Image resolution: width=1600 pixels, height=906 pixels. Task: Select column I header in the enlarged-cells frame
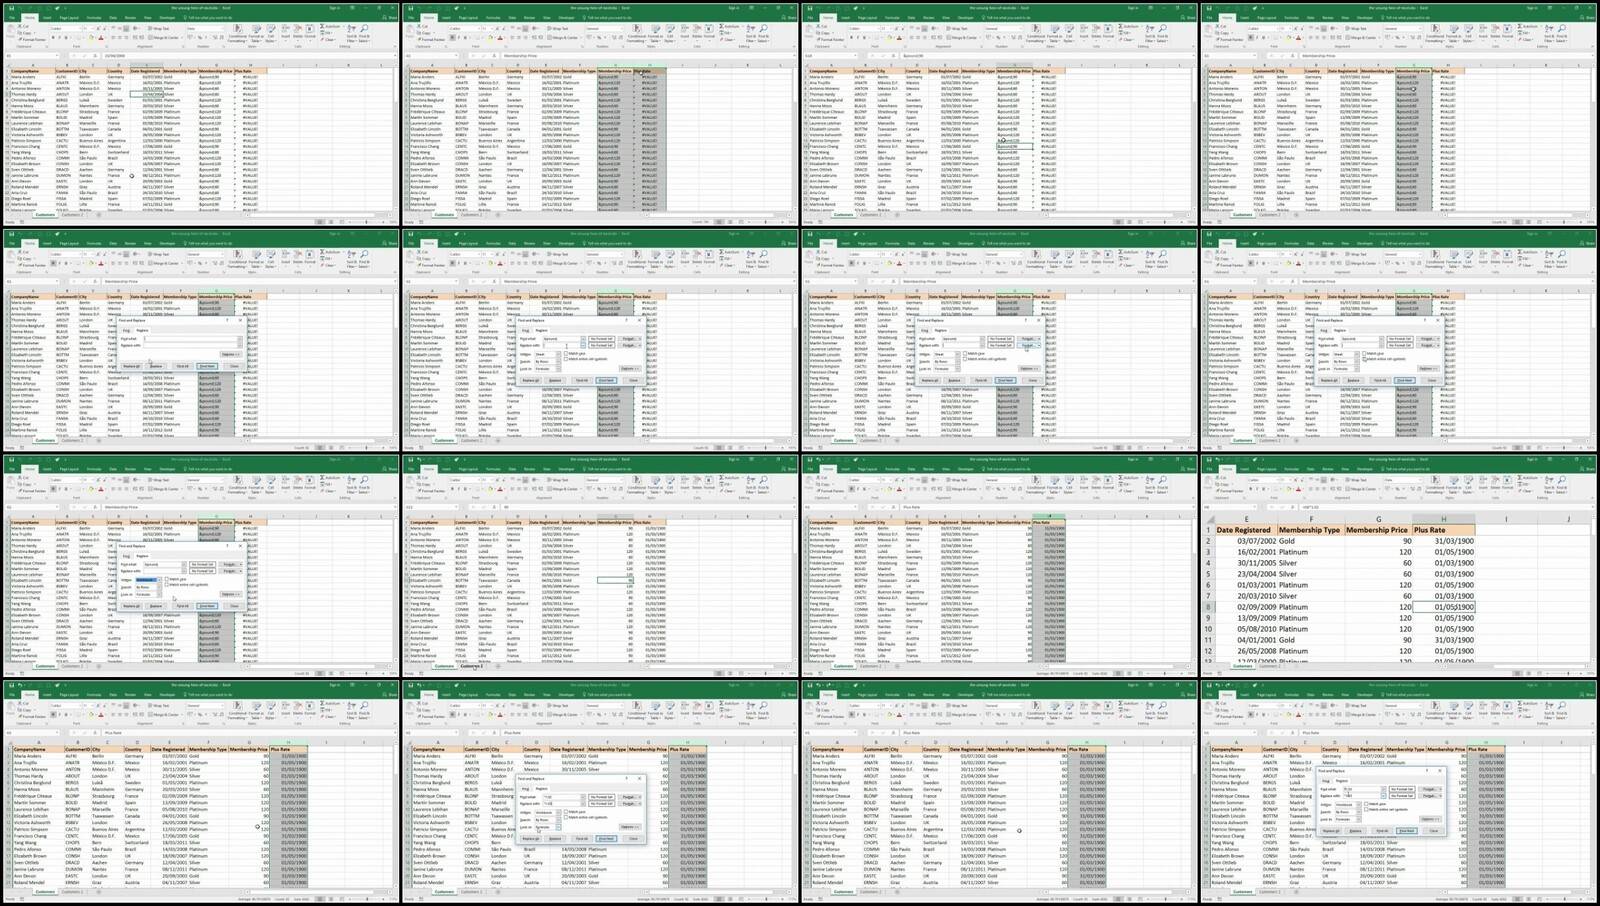(x=1506, y=519)
